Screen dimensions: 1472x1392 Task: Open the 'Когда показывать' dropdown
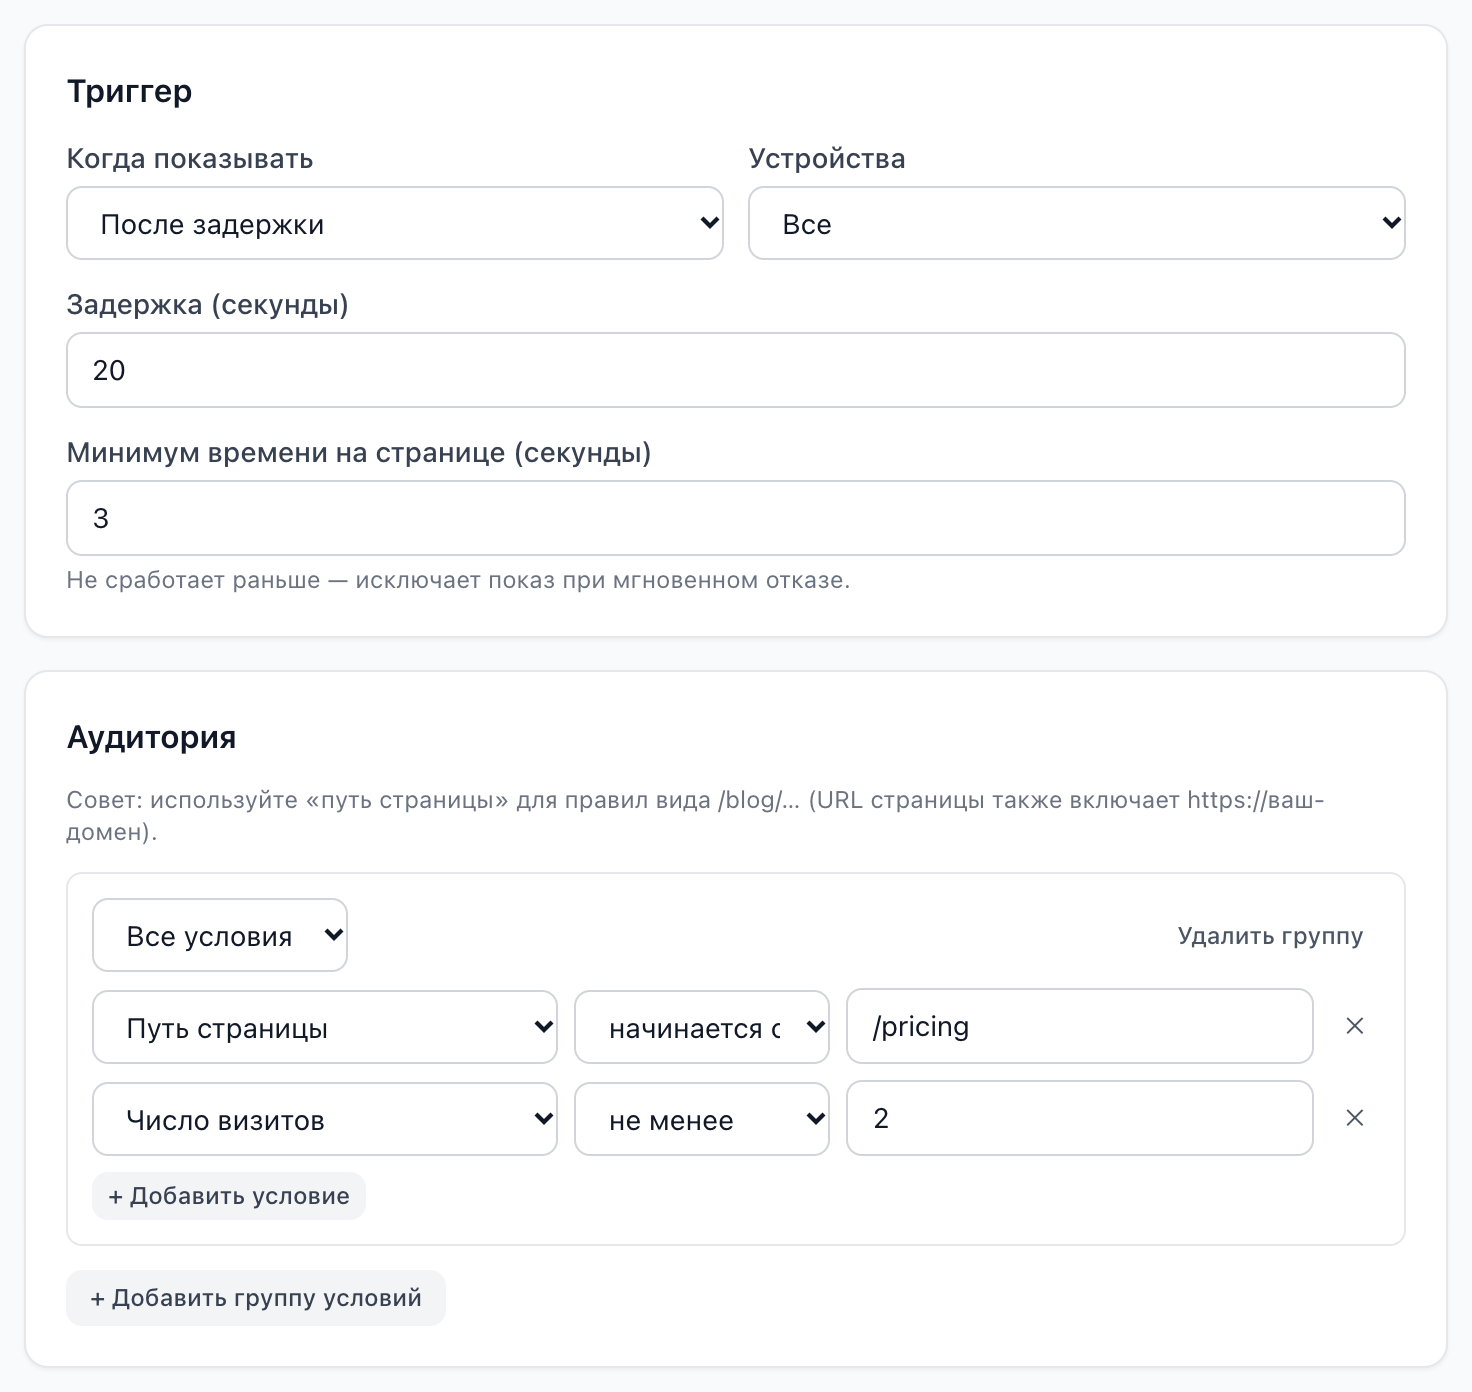coord(395,223)
